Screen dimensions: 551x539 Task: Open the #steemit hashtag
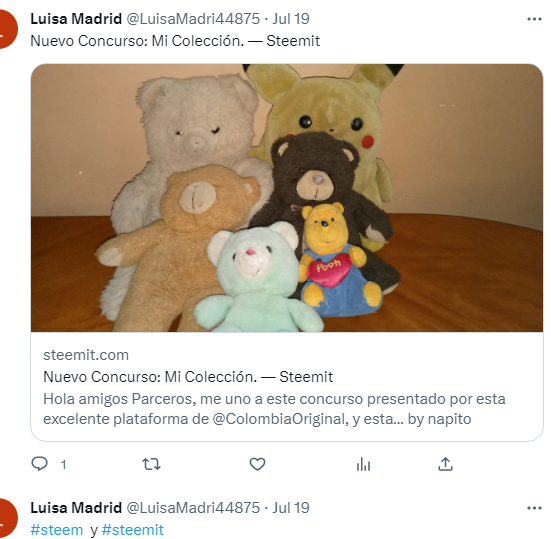point(132,530)
